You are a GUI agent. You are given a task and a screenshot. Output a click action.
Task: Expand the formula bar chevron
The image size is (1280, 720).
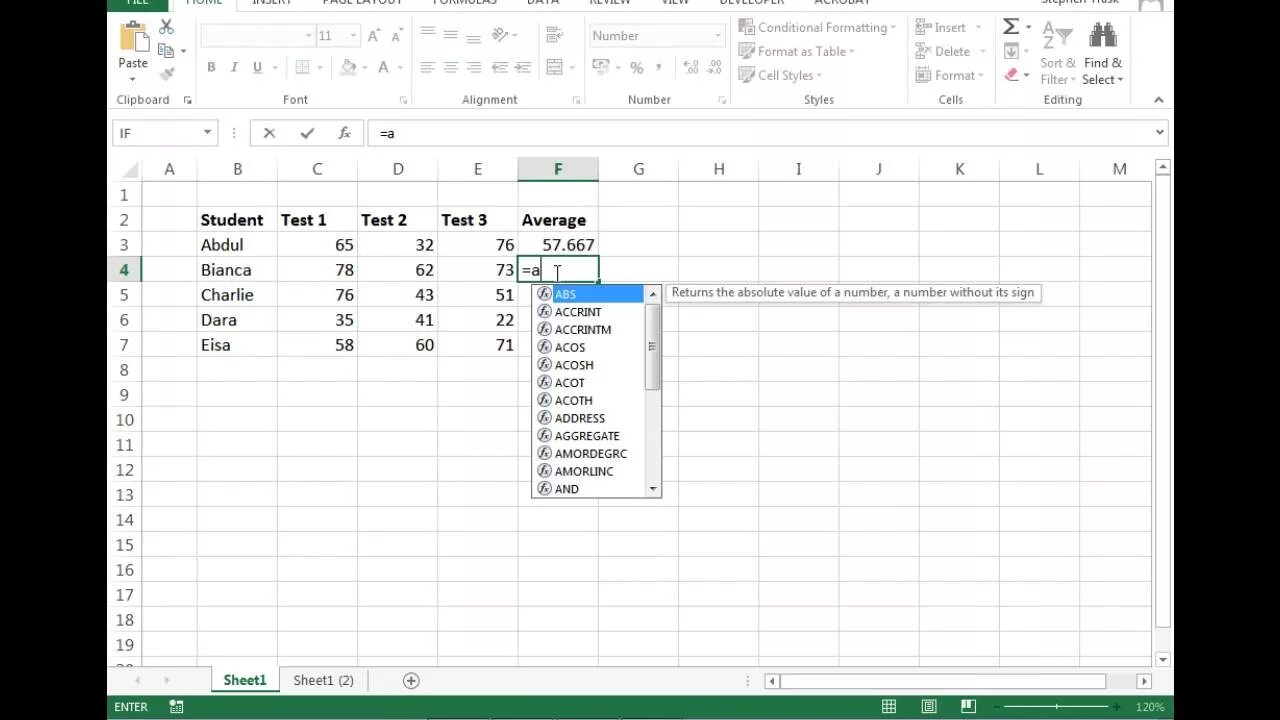pyautogui.click(x=1160, y=132)
